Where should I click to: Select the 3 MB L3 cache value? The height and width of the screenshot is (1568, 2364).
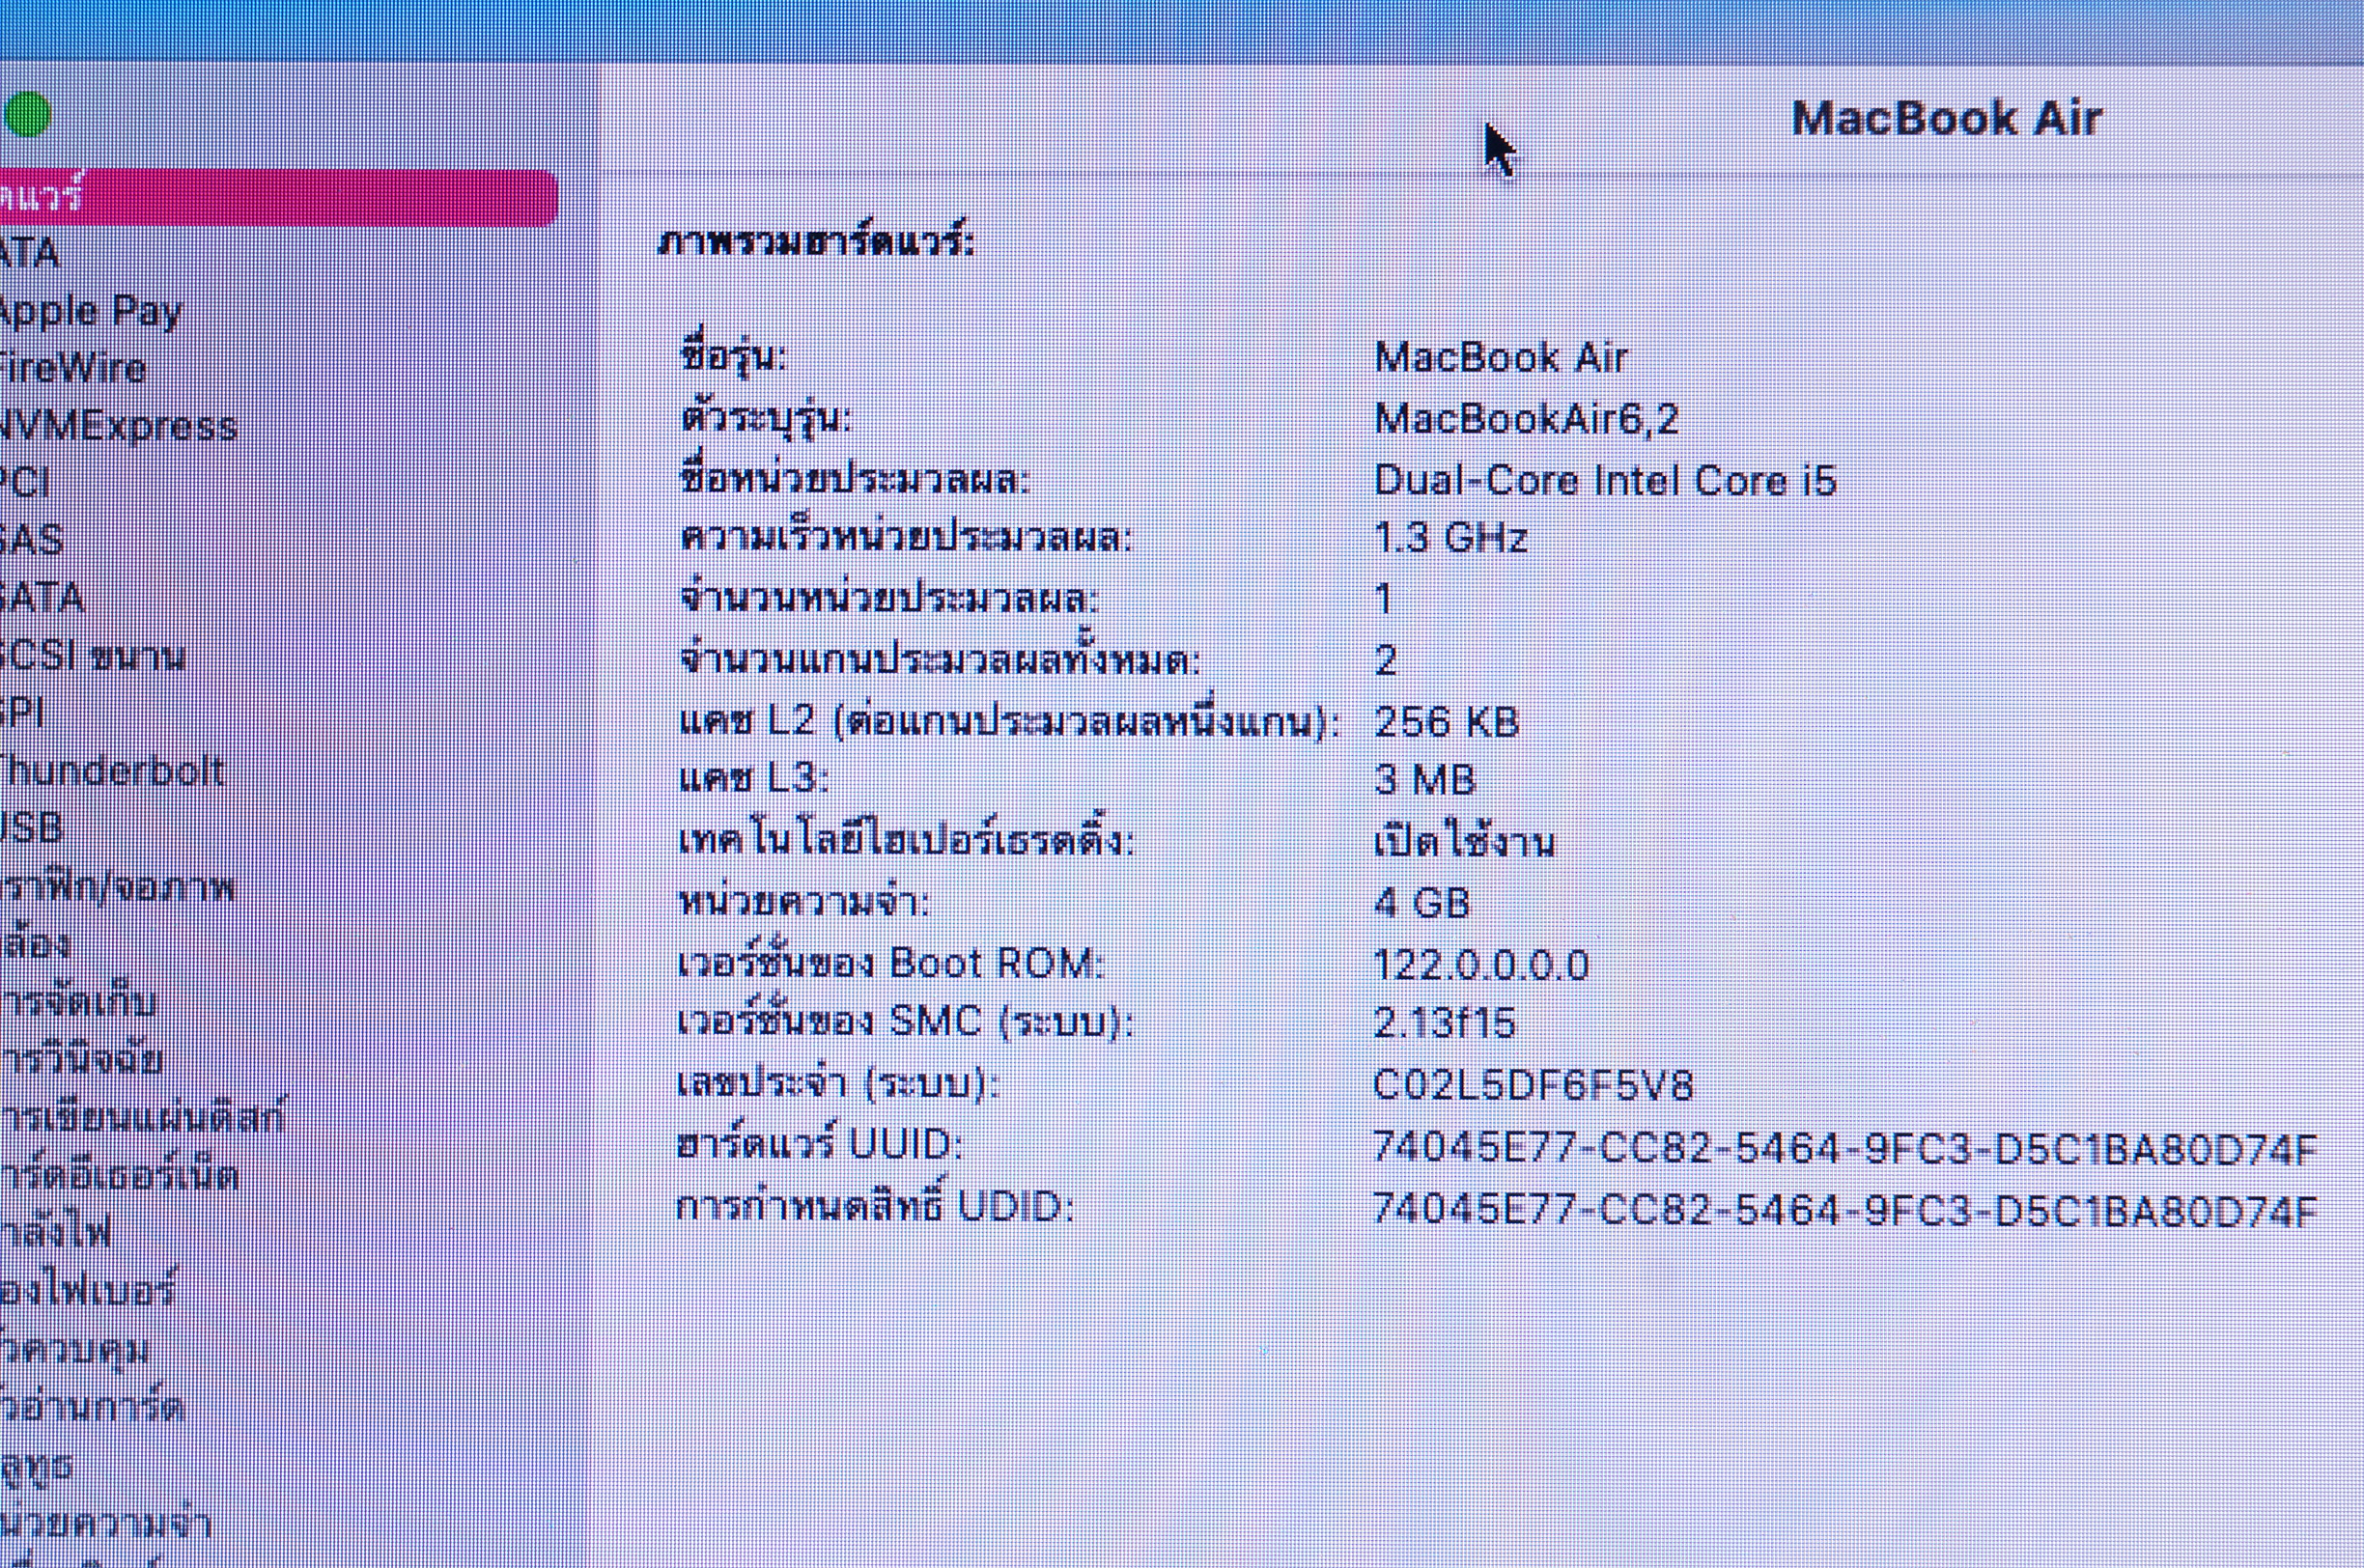click(x=1424, y=779)
